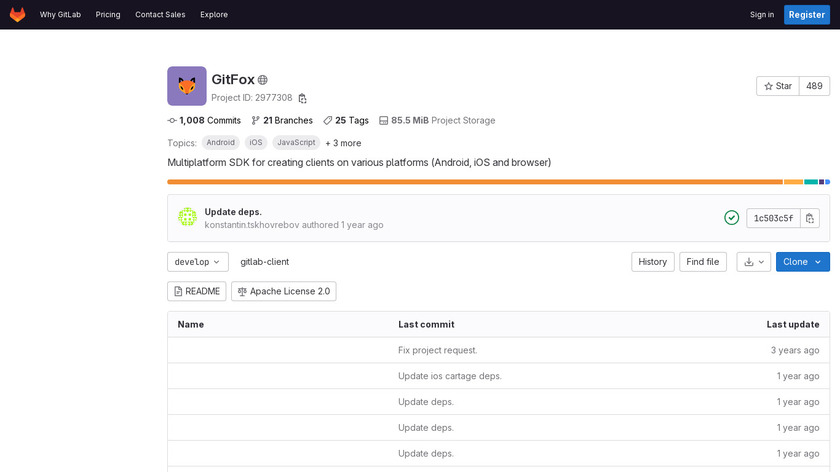The image size is (840, 472).
Task: Open Why GitLab menu item
Action: [62, 15]
